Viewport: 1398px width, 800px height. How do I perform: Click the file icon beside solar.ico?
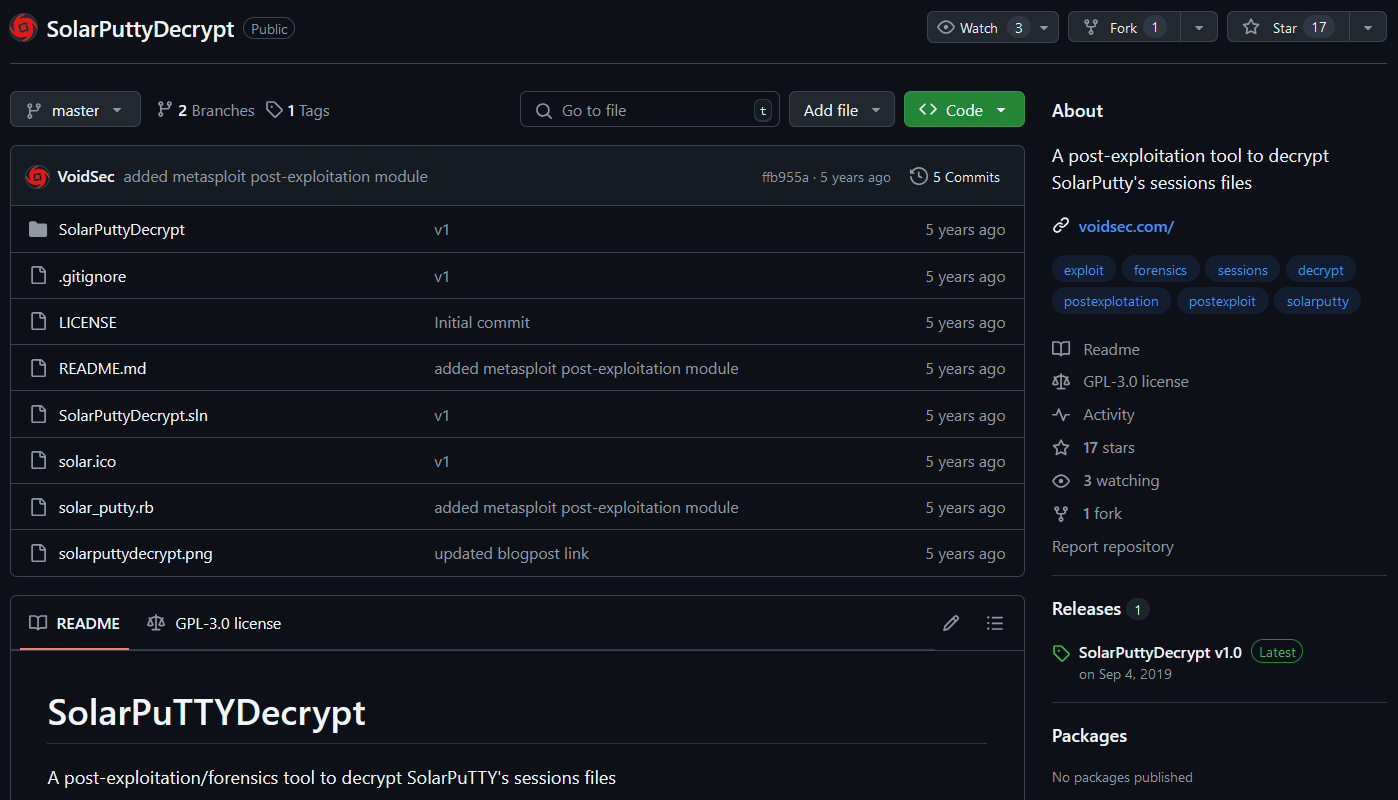[38, 461]
